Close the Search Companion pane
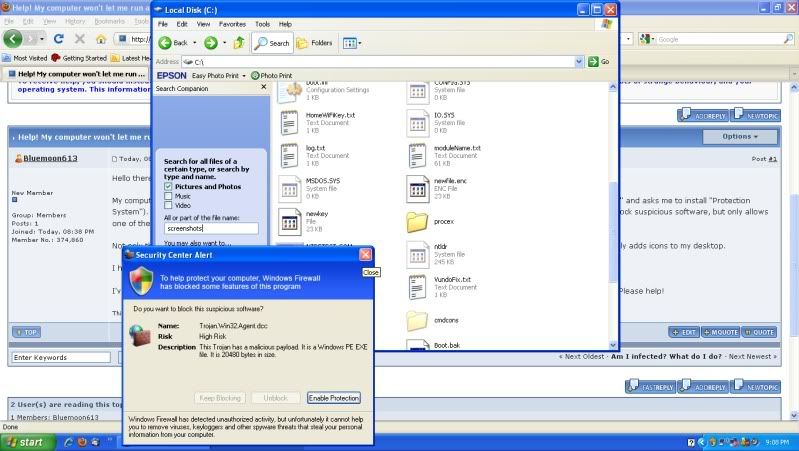Viewport: 799px width, 451px height. 263,88
